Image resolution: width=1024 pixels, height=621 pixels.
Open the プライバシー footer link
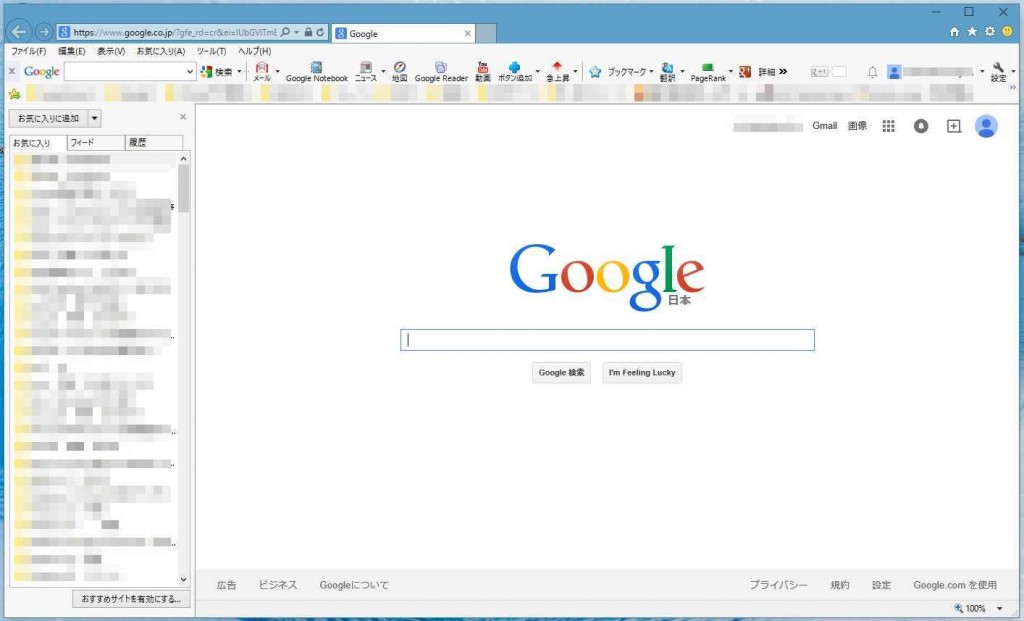[x=778, y=585]
